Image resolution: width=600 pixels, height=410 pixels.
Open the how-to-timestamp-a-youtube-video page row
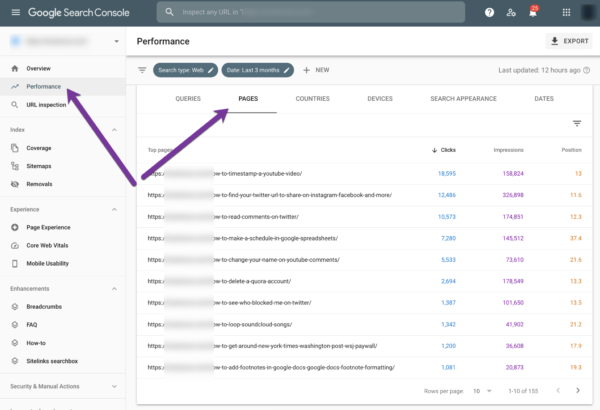(365, 173)
